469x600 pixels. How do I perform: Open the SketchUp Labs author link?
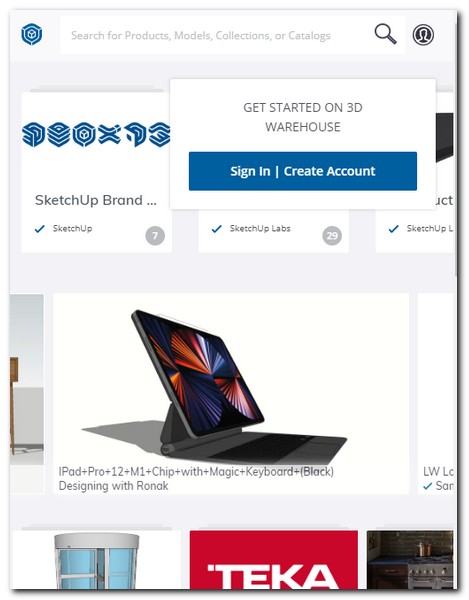coord(260,228)
